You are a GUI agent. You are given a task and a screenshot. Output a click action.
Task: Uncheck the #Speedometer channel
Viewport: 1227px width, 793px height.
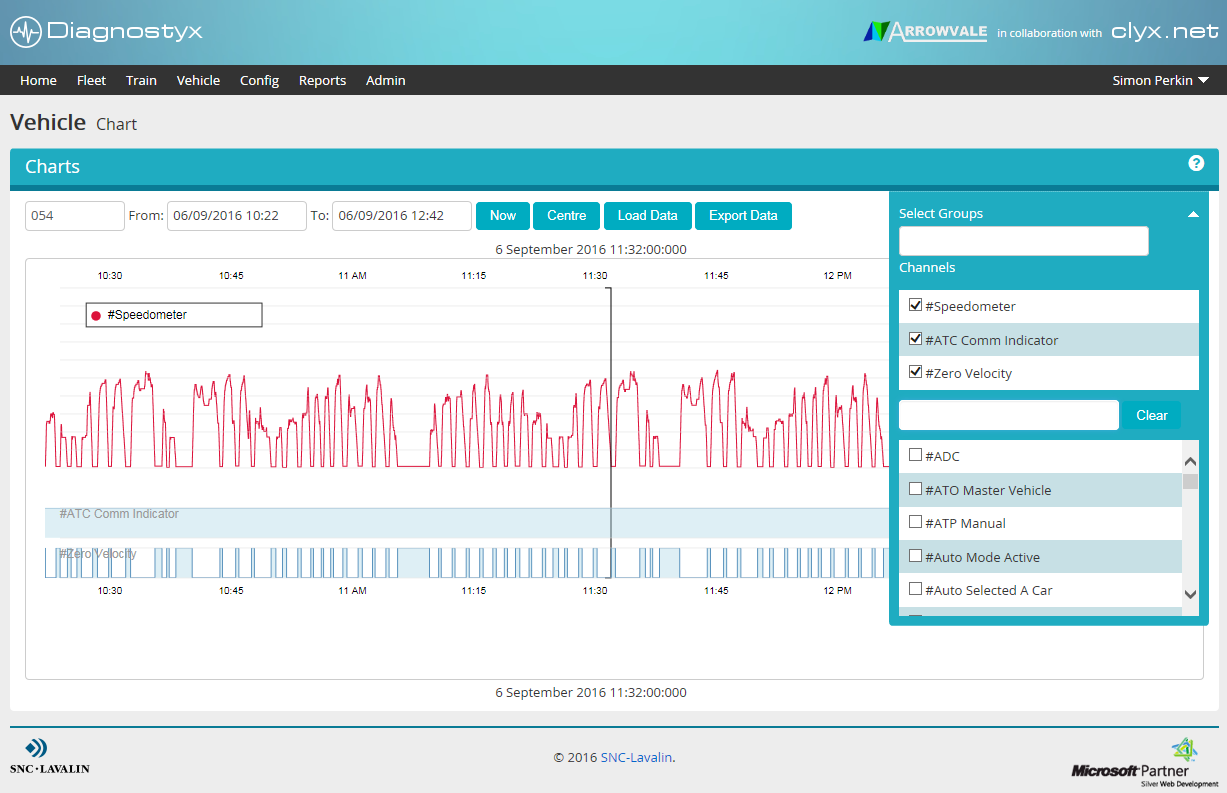915,305
